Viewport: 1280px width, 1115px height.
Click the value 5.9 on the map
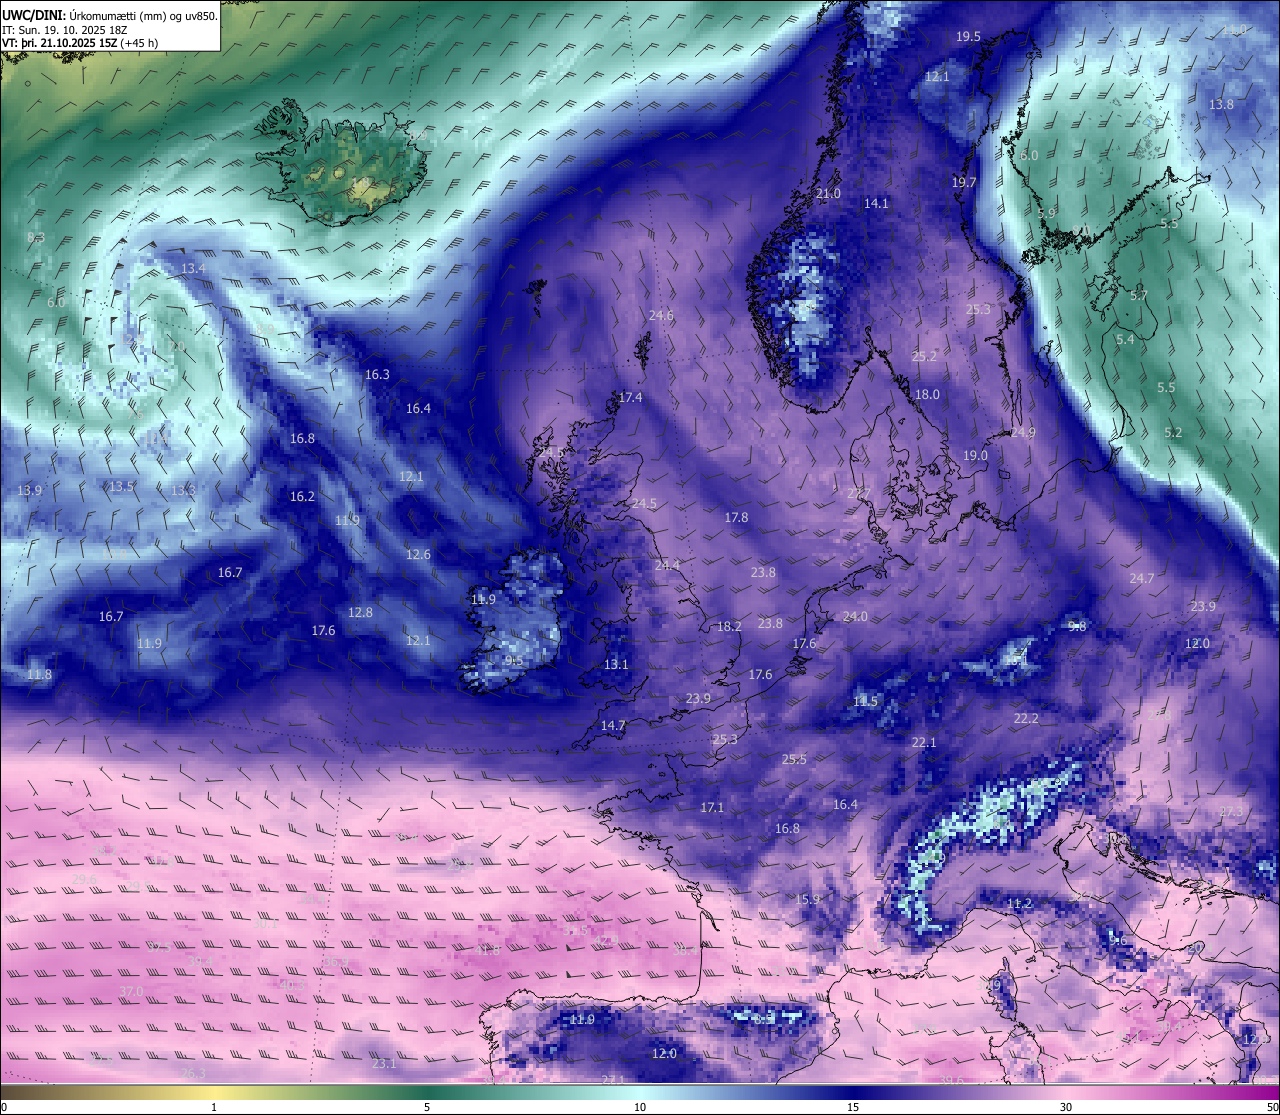[1047, 213]
